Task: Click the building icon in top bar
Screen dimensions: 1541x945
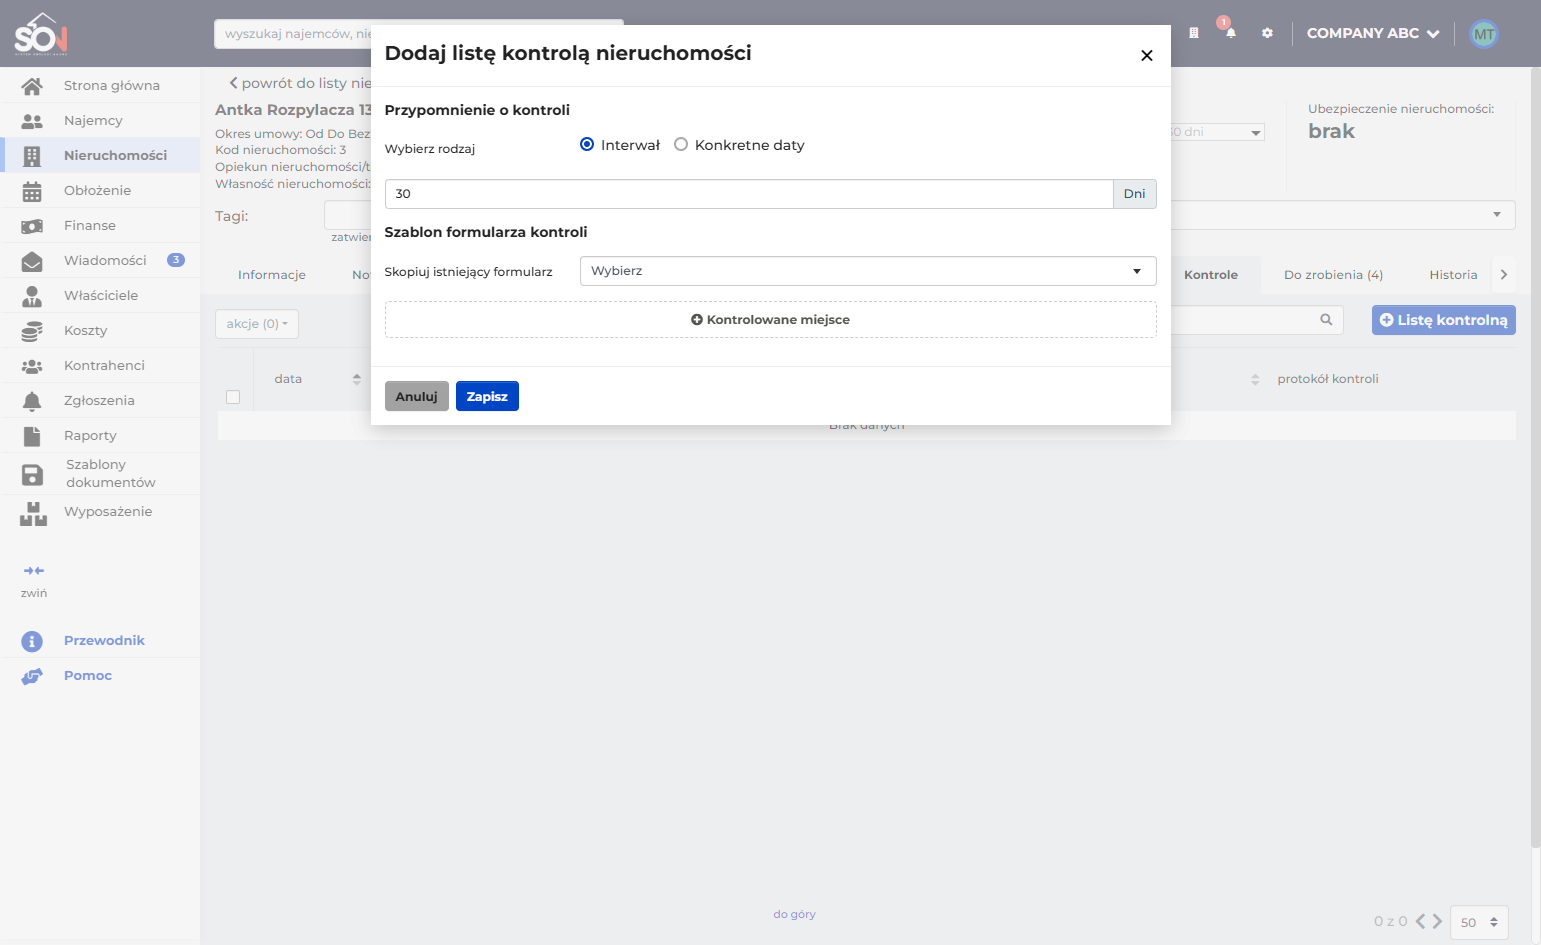Action: point(1193,33)
